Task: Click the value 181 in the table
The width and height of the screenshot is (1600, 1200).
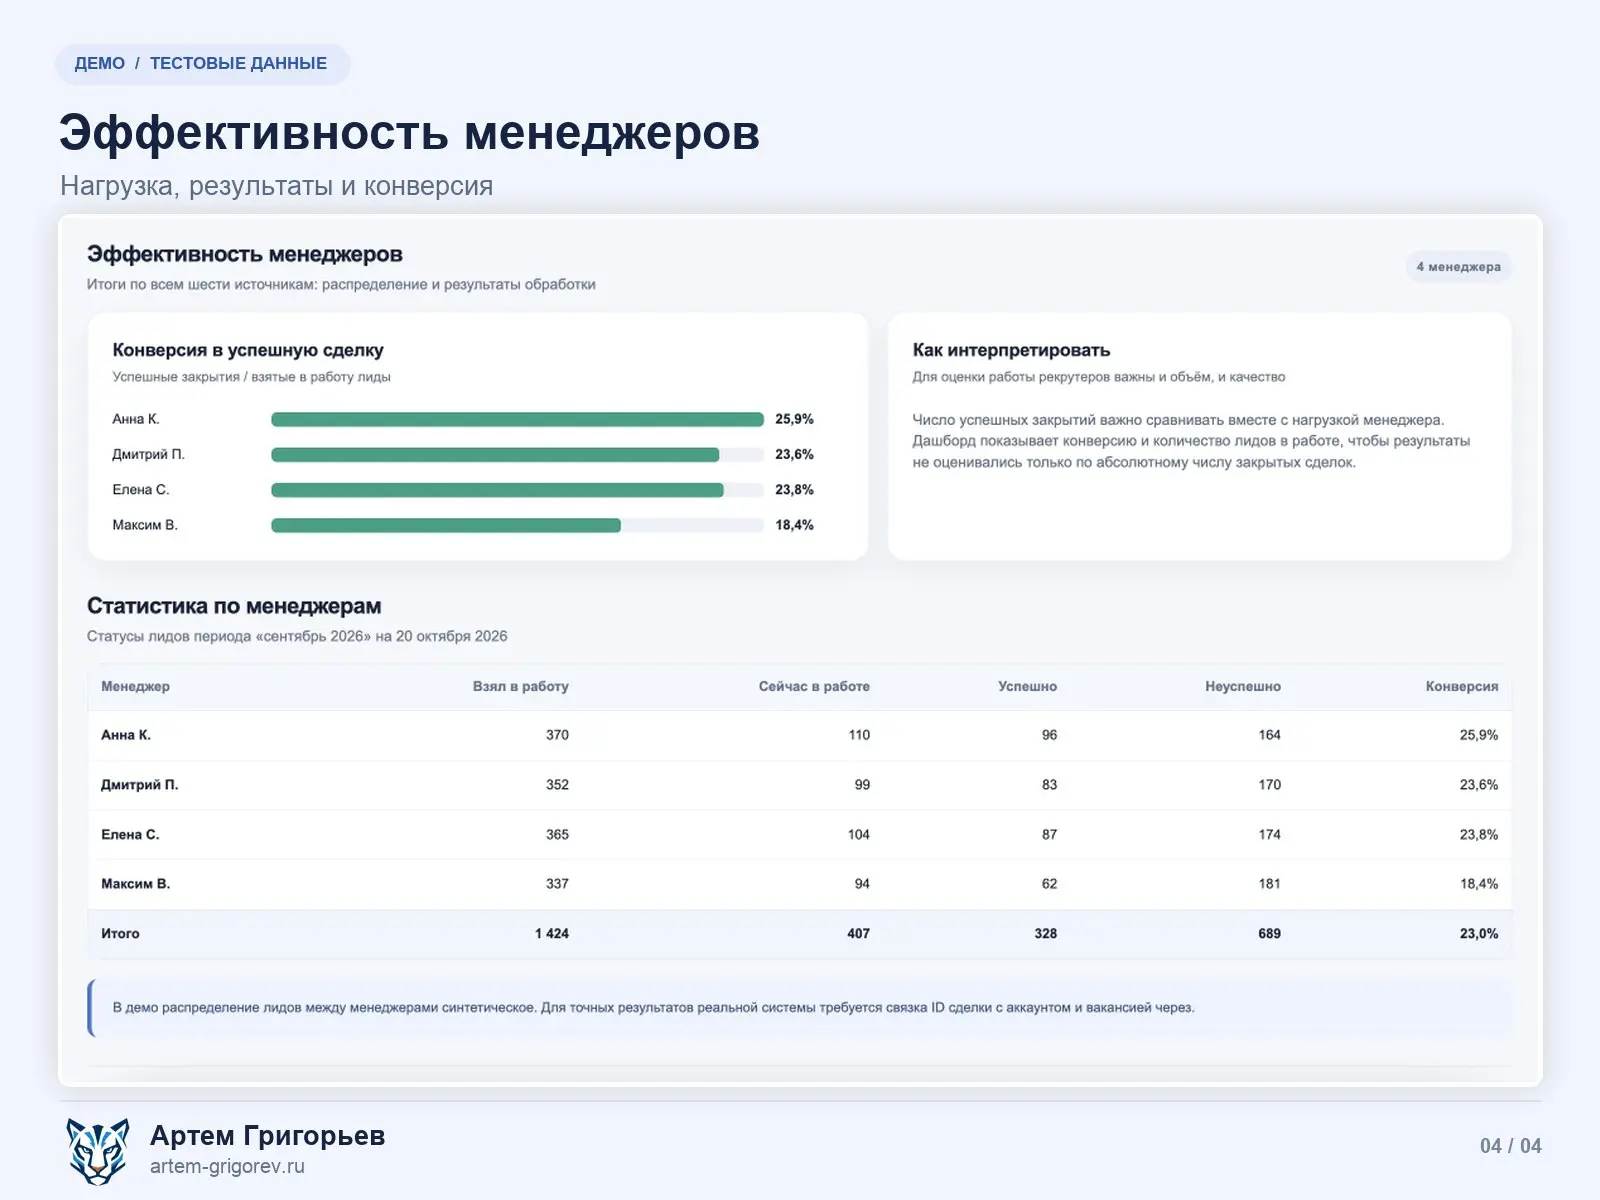Action: [1269, 884]
